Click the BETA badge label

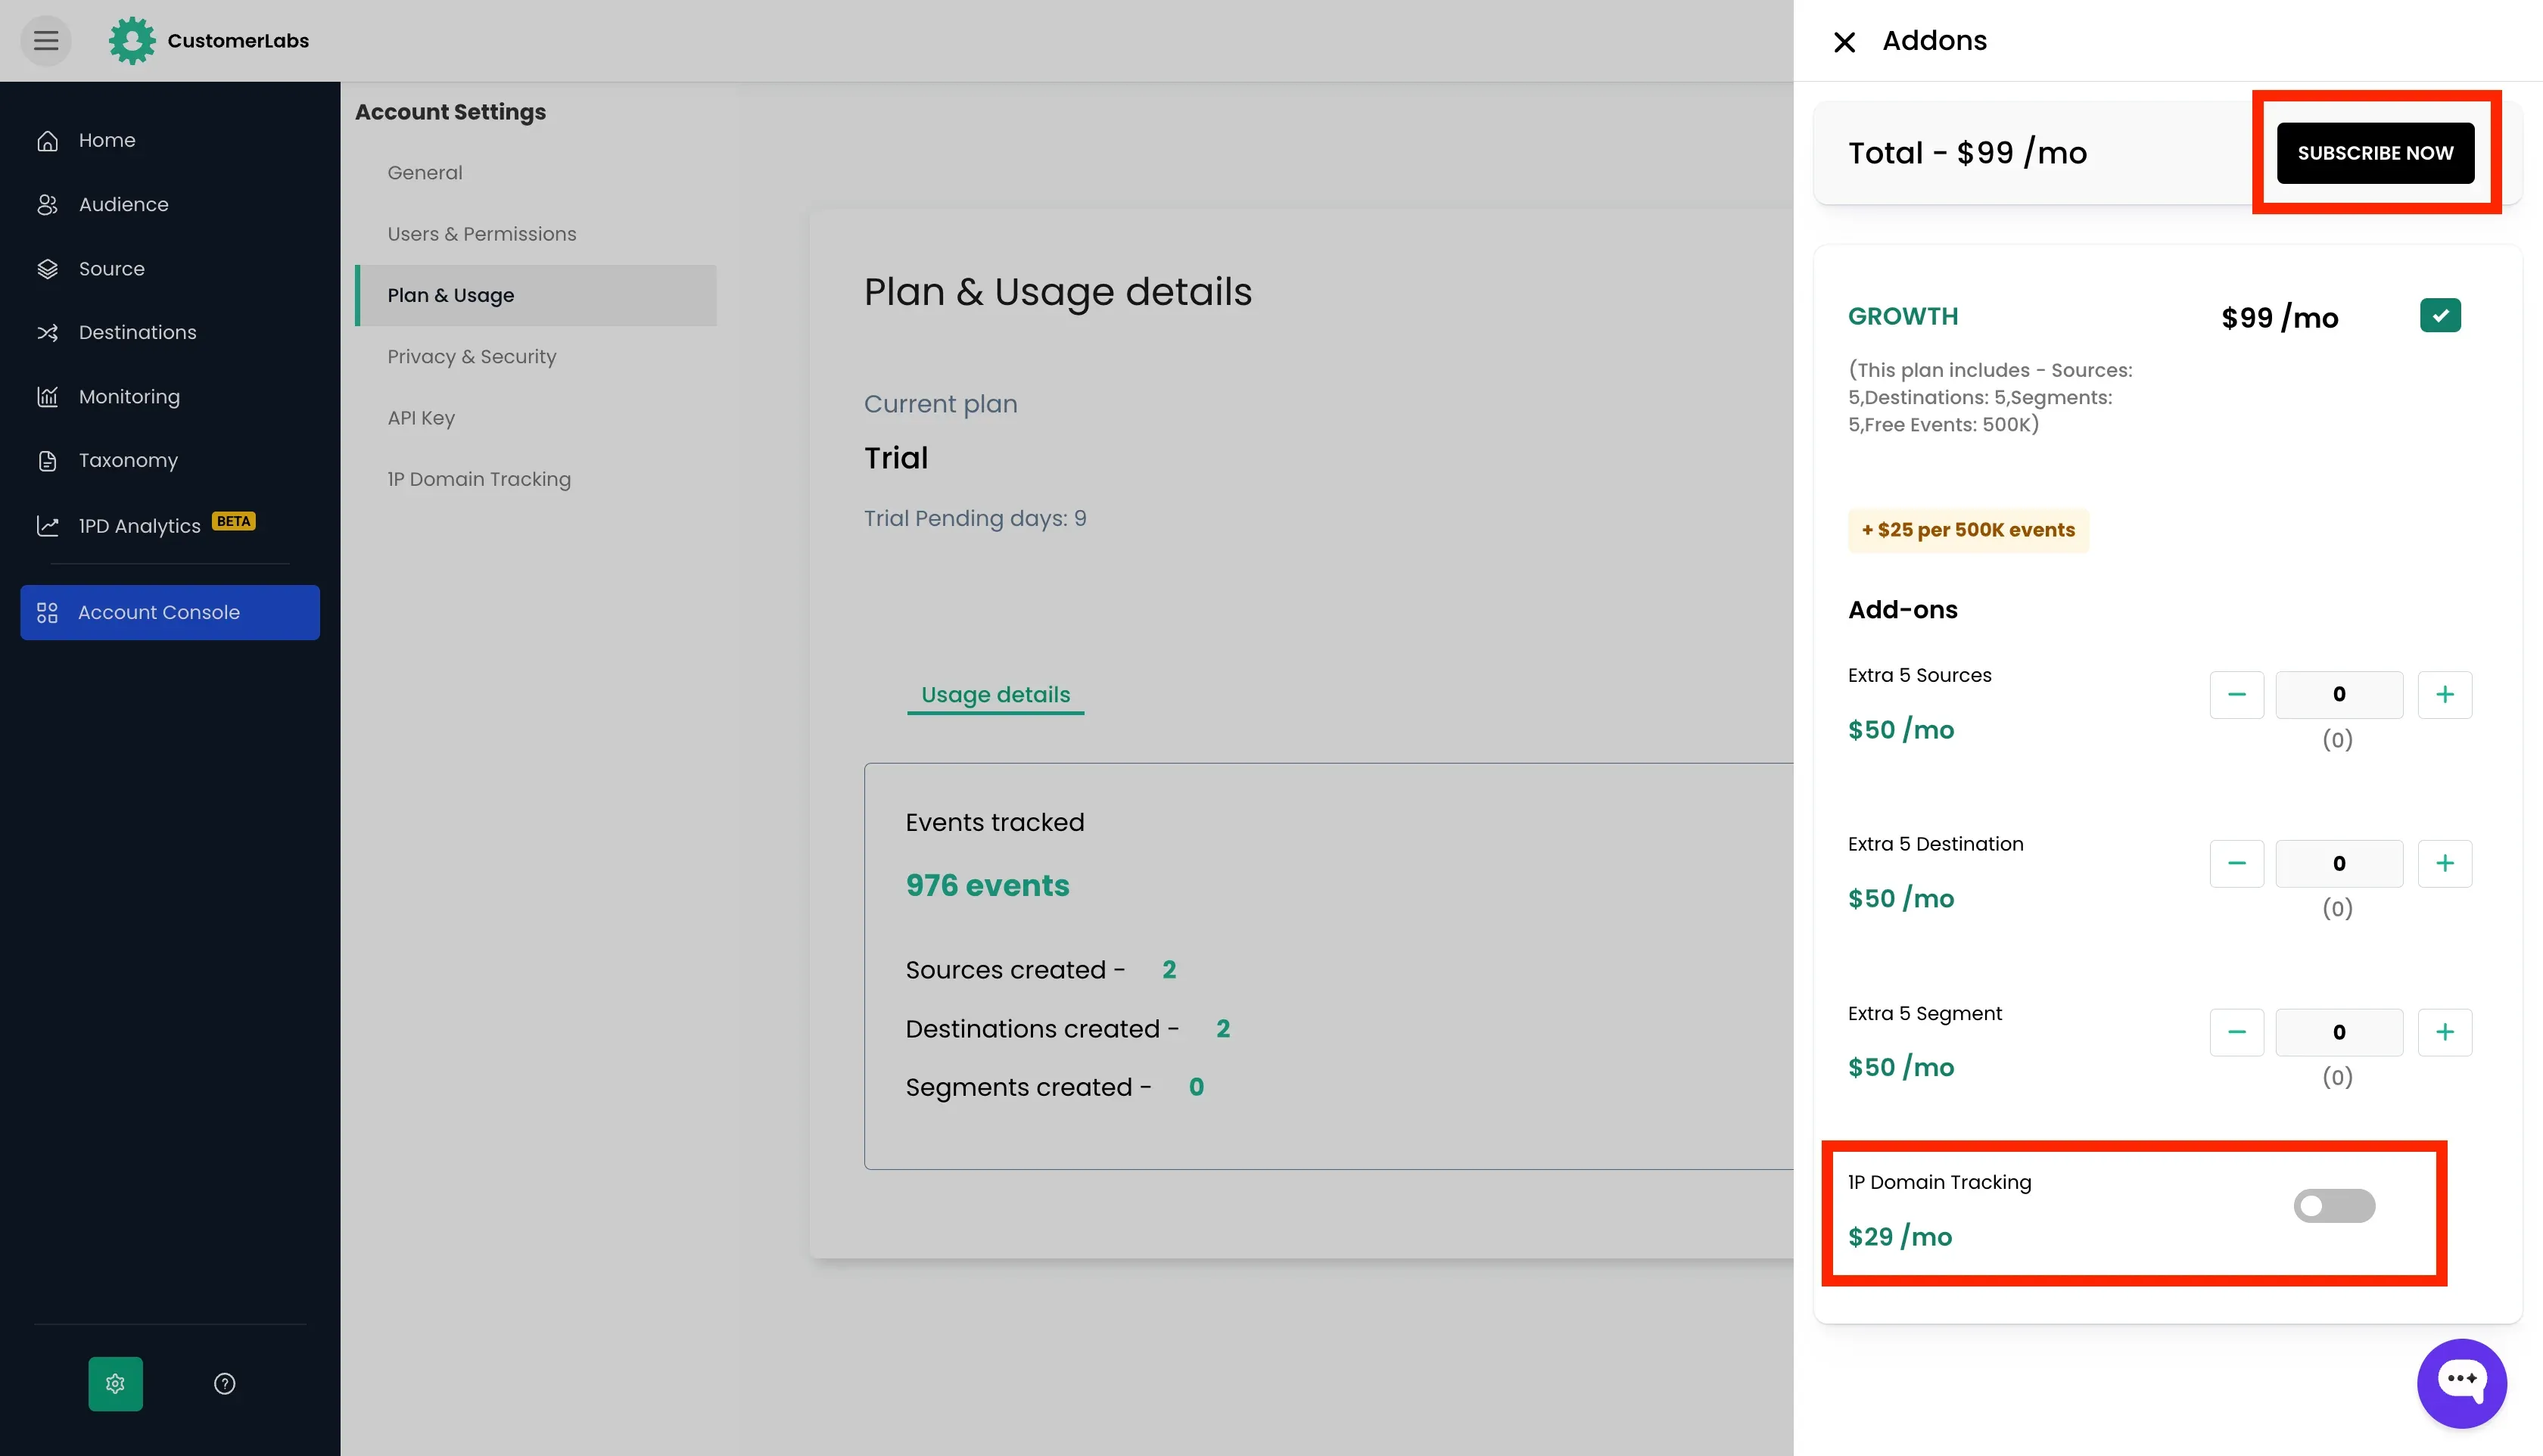pos(234,522)
